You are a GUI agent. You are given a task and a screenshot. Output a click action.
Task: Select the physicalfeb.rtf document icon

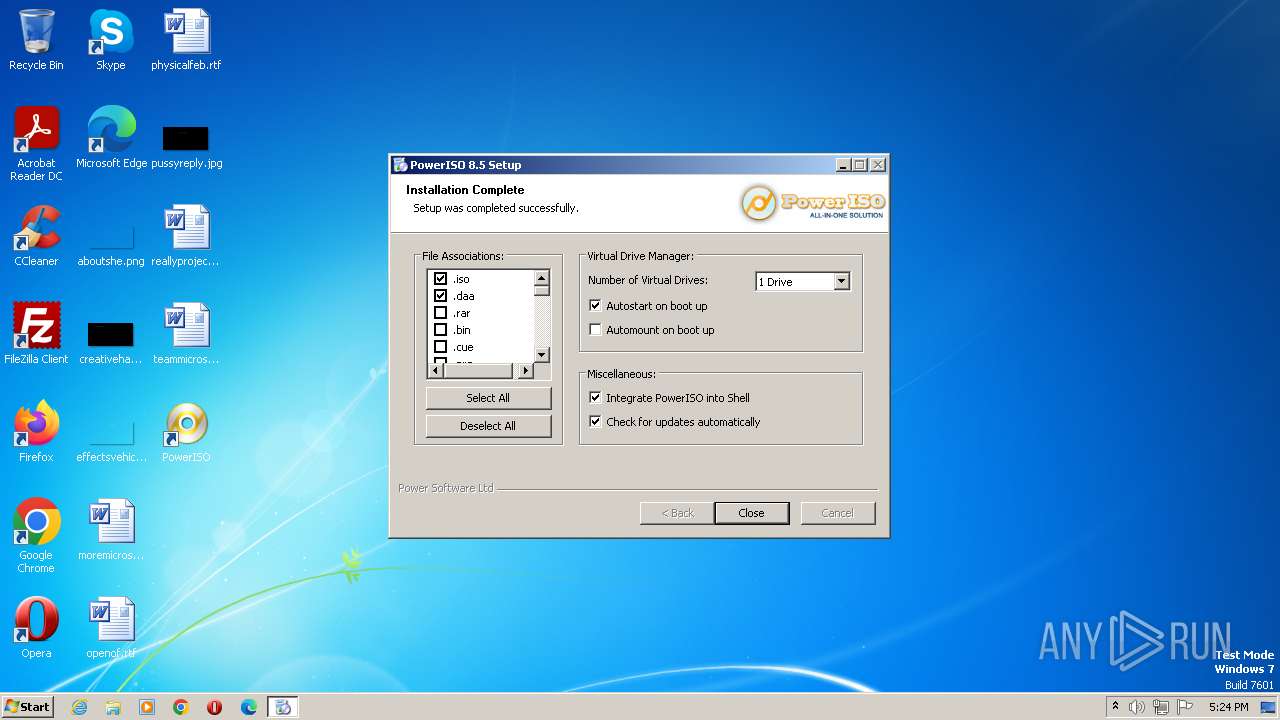pos(186,40)
